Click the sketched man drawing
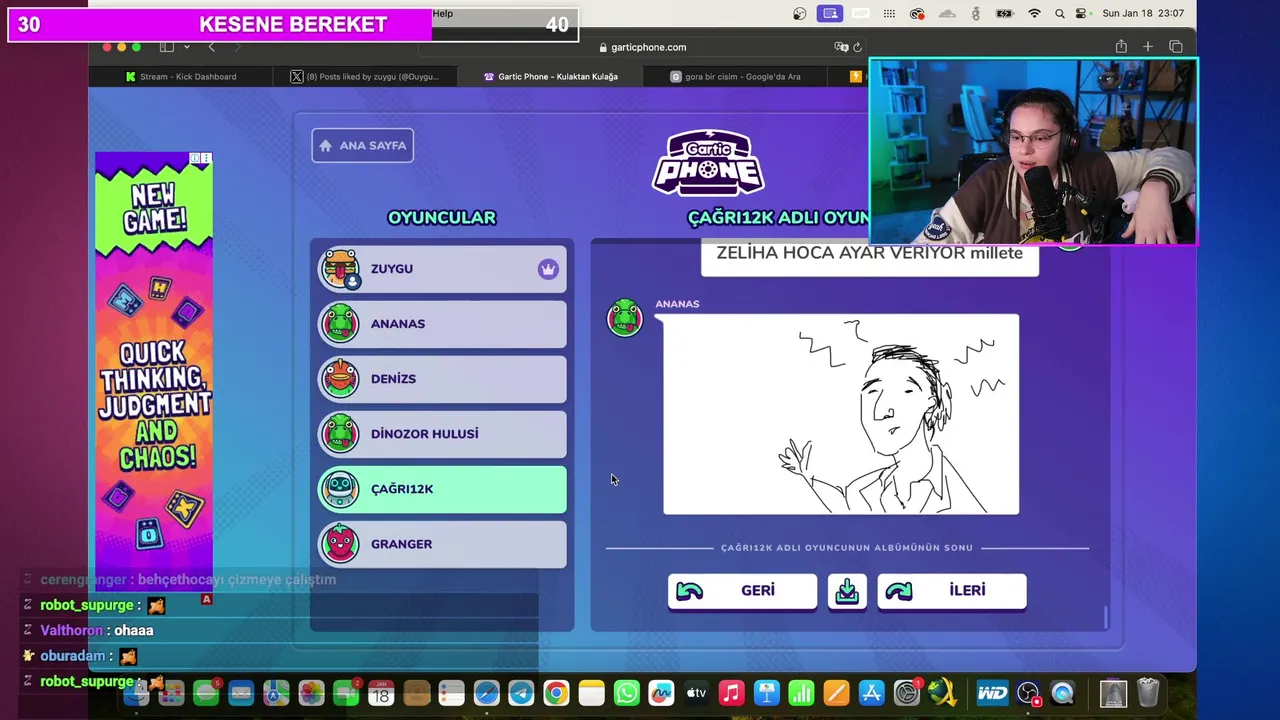The image size is (1280, 720). [x=841, y=414]
